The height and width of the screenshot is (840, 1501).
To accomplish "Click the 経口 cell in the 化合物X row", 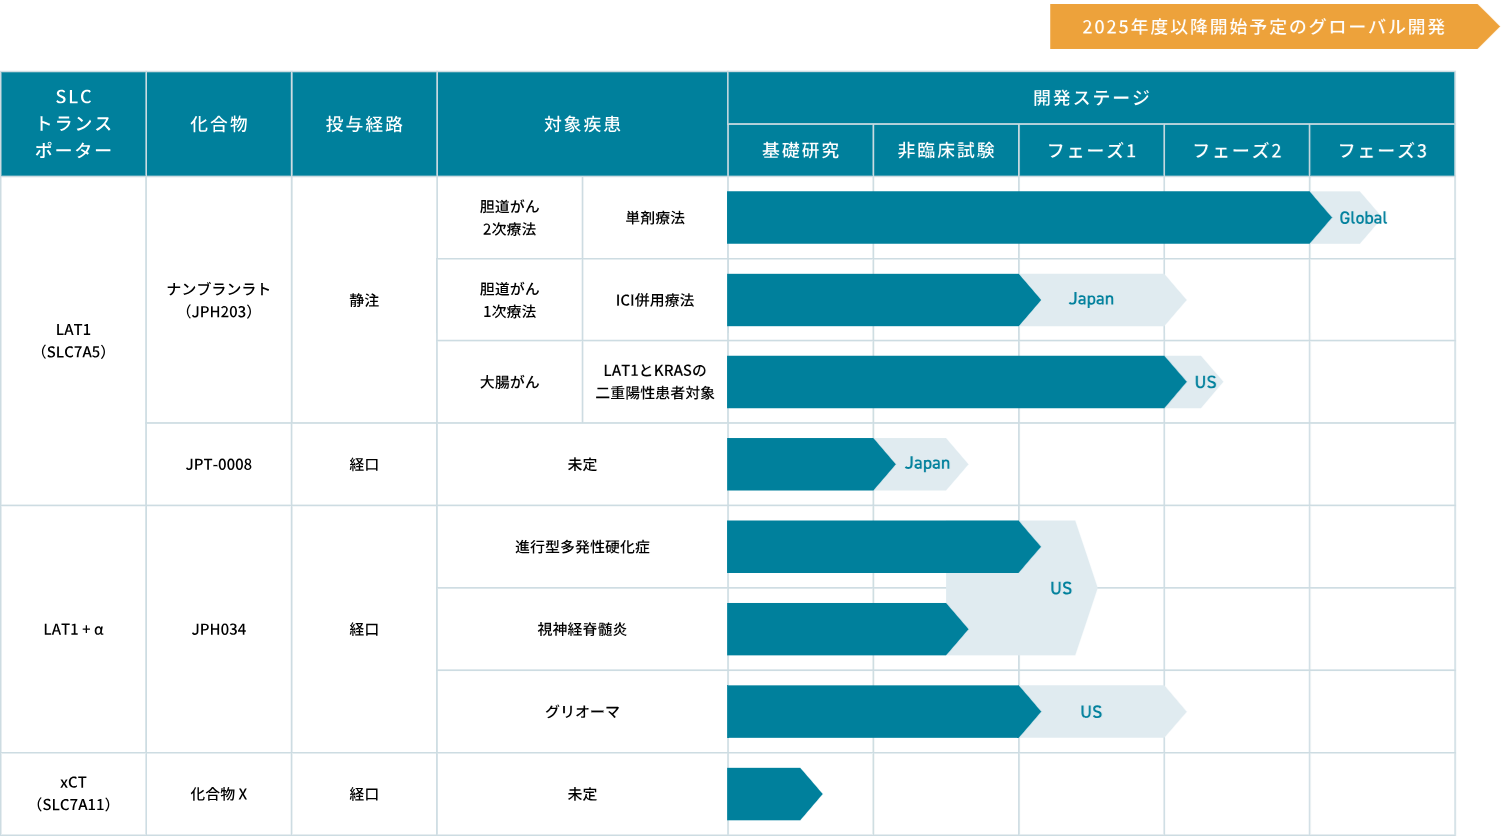I will point(364,794).
